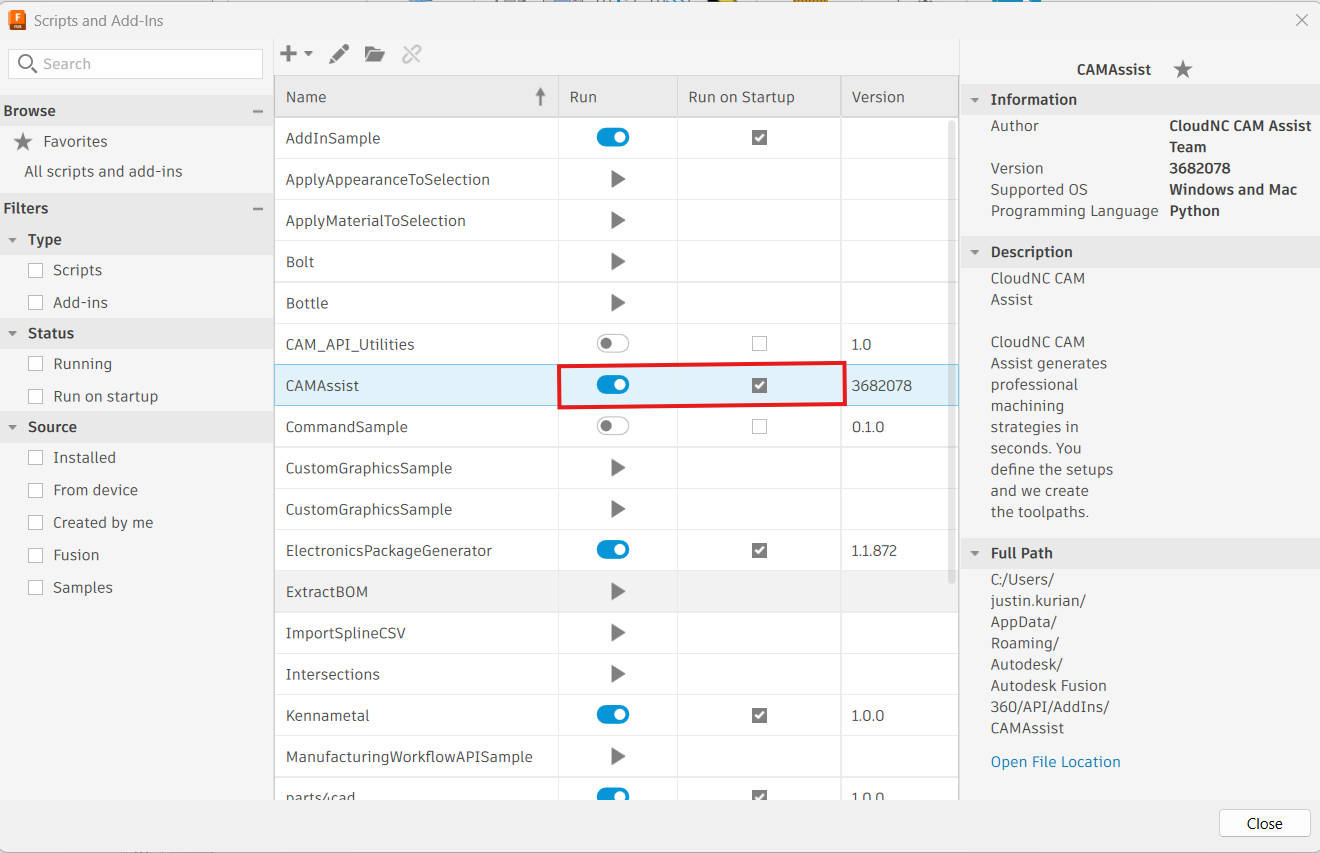Image resolution: width=1320 pixels, height=853 pixels.
Task: Tick the From device filter
Action: 36,490
